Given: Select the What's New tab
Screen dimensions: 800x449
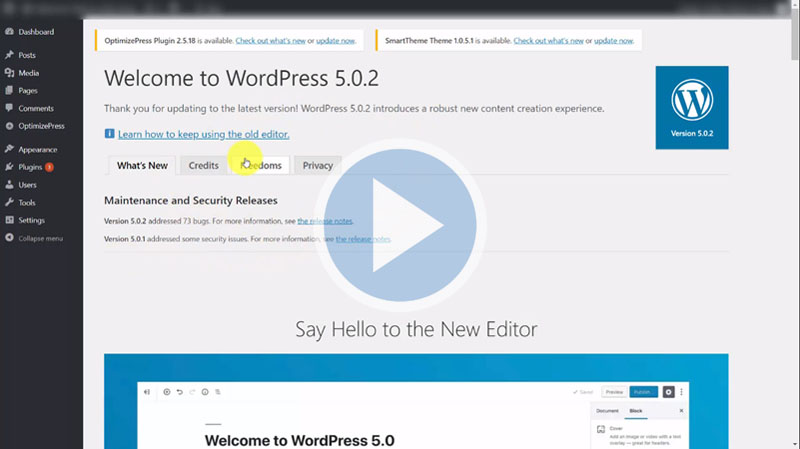Looking at the screenshot, I should [141, 166].
